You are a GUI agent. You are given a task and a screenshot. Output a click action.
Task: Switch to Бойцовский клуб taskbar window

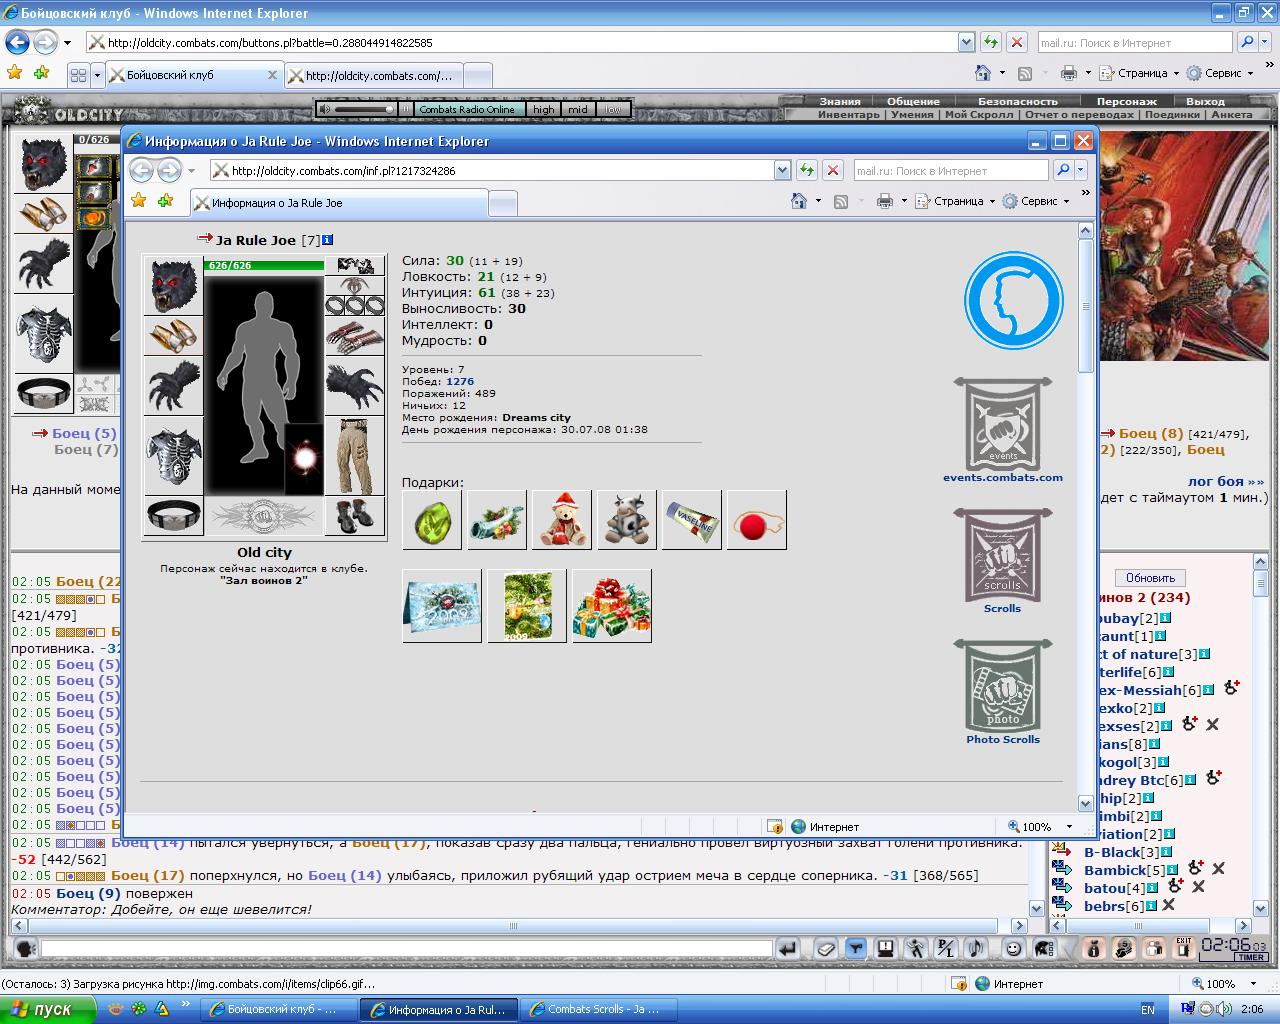coord(280,1009)
